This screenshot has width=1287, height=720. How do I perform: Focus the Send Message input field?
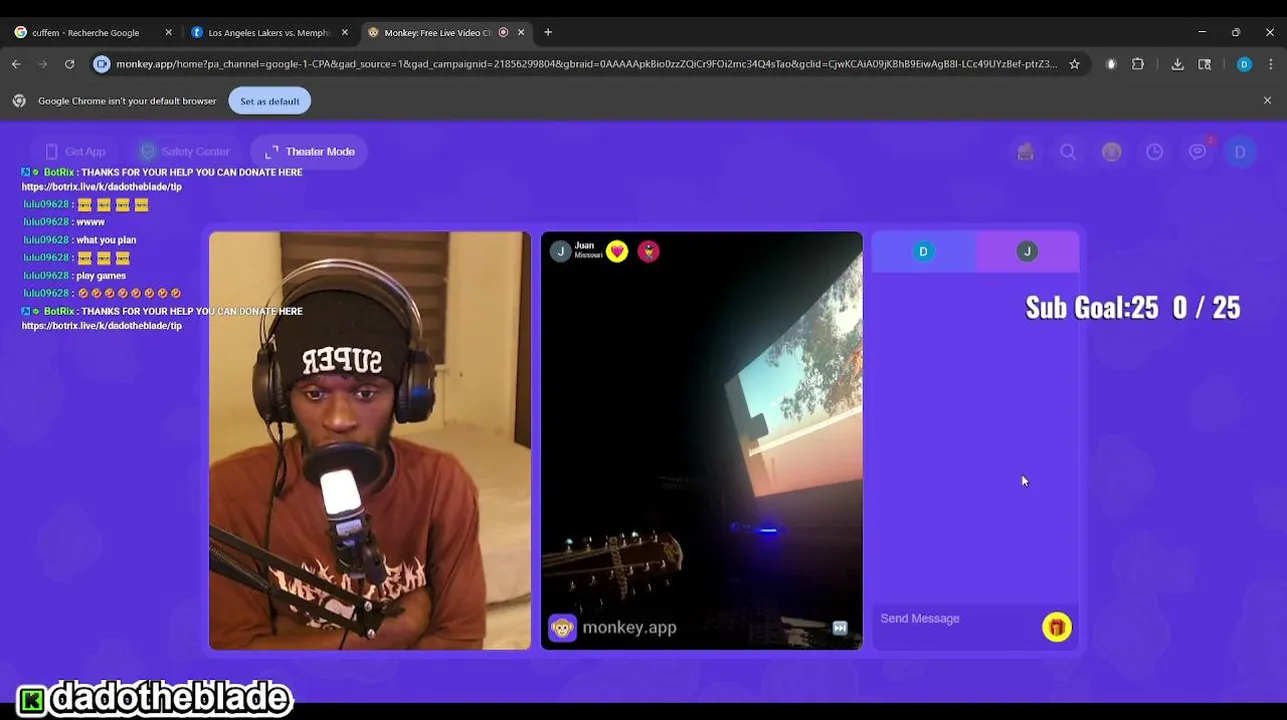pyautogui.click(x=955, y=619)
